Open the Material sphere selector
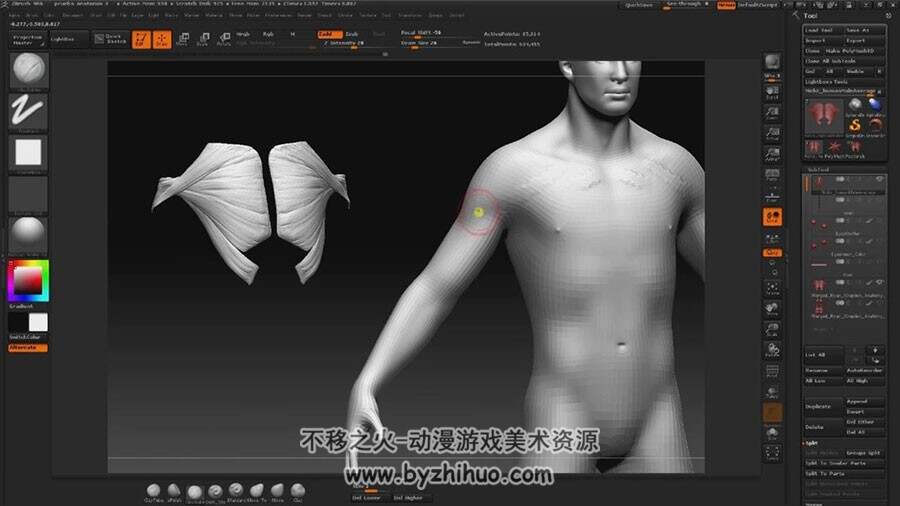Screen dimensions: 900x506 pos(28,235)
